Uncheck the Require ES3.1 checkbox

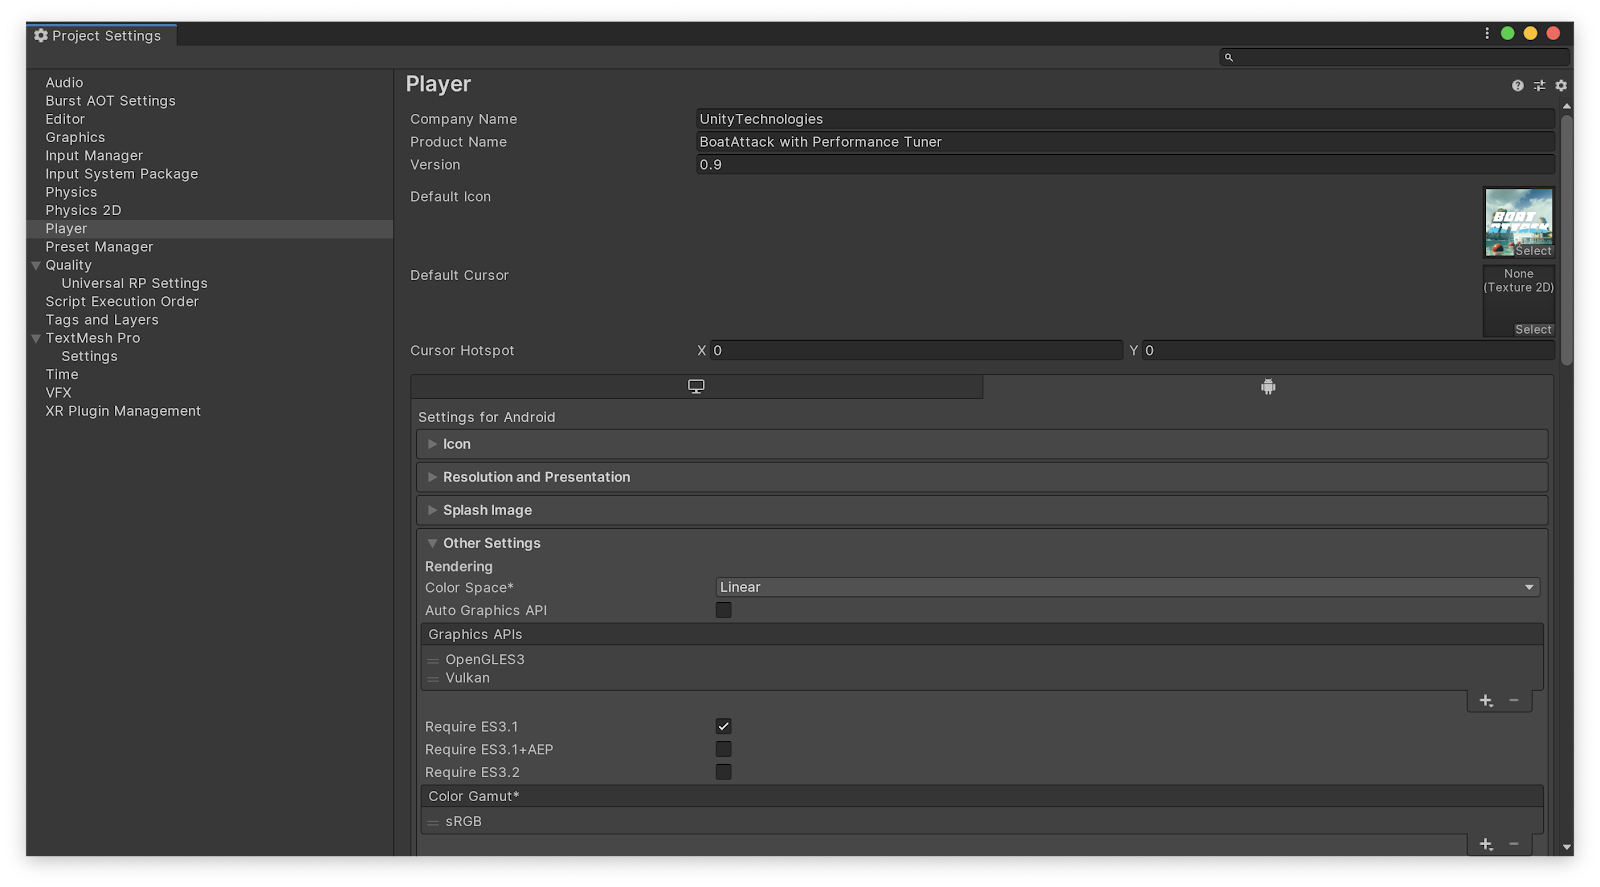pos(724,726)
